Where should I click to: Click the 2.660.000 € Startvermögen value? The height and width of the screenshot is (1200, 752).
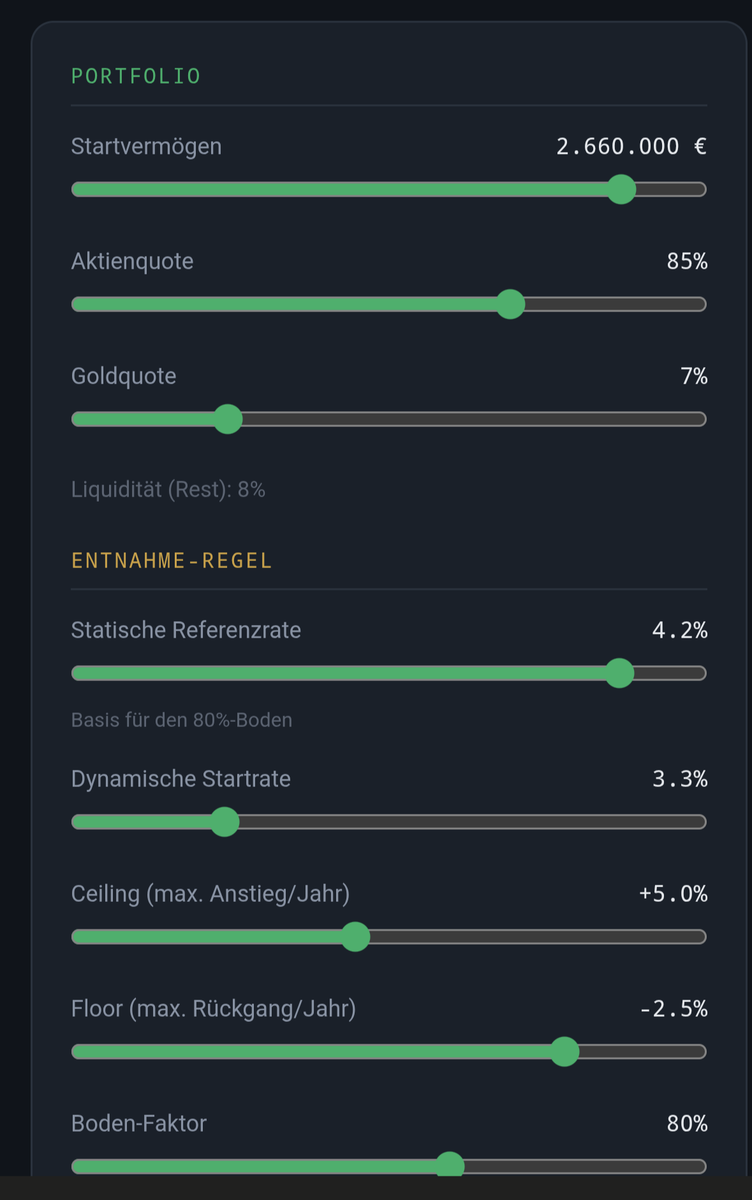click(x=632, y=147)
